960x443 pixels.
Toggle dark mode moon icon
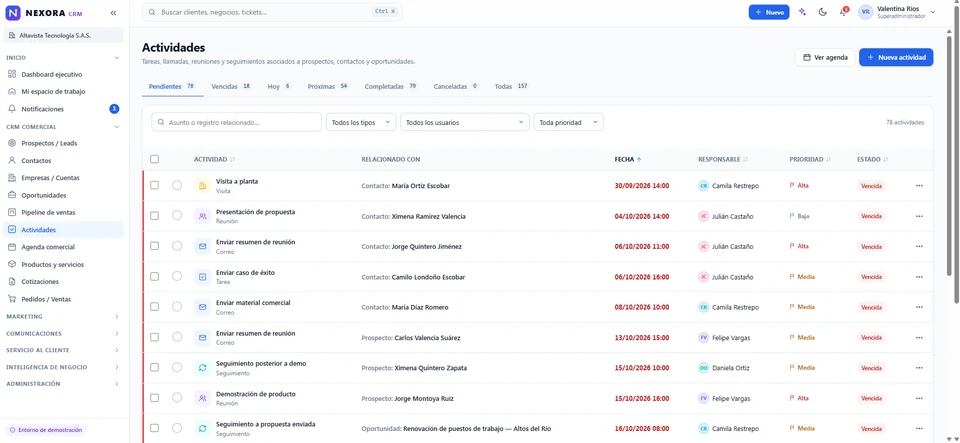click(x=823, y=12)
